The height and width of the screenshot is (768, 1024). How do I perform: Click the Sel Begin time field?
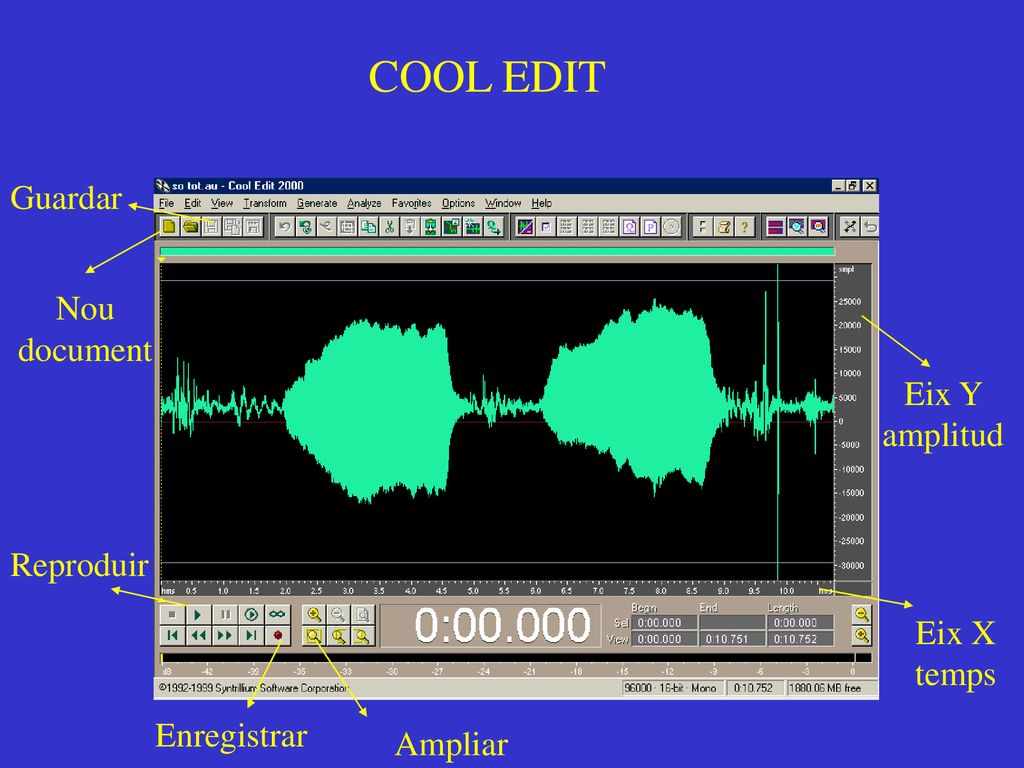[664, 623]
